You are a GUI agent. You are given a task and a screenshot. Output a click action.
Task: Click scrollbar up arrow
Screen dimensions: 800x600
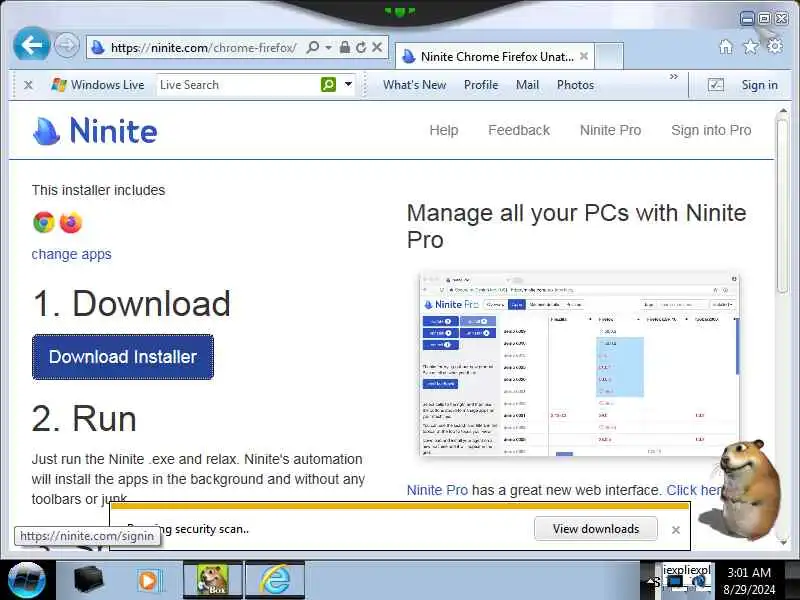[783, 110]
